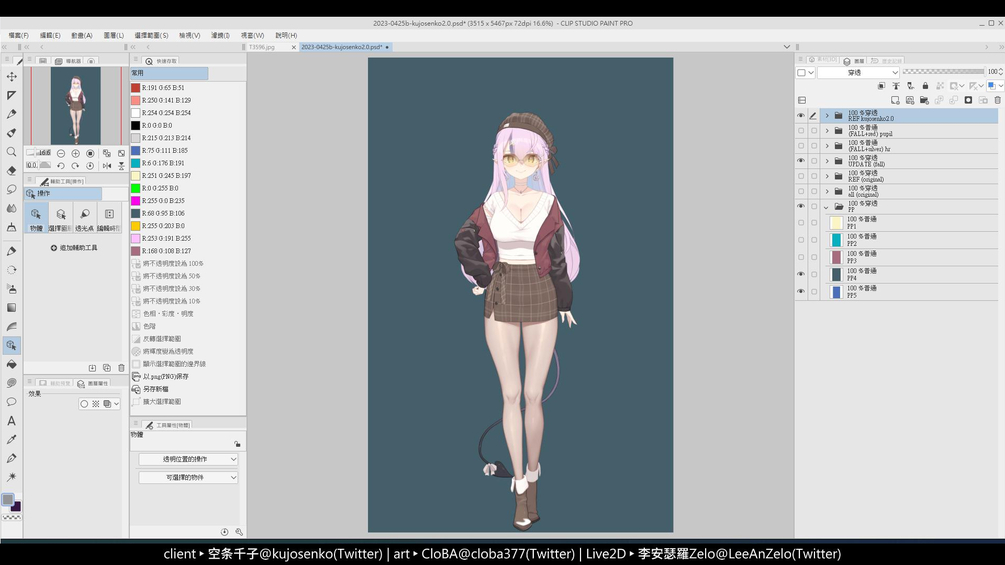The height and width of the screenshot is (565, 1005).
Task: Open the Edit (E) menu
Action: pyautogui.click(x=49, y=35)
